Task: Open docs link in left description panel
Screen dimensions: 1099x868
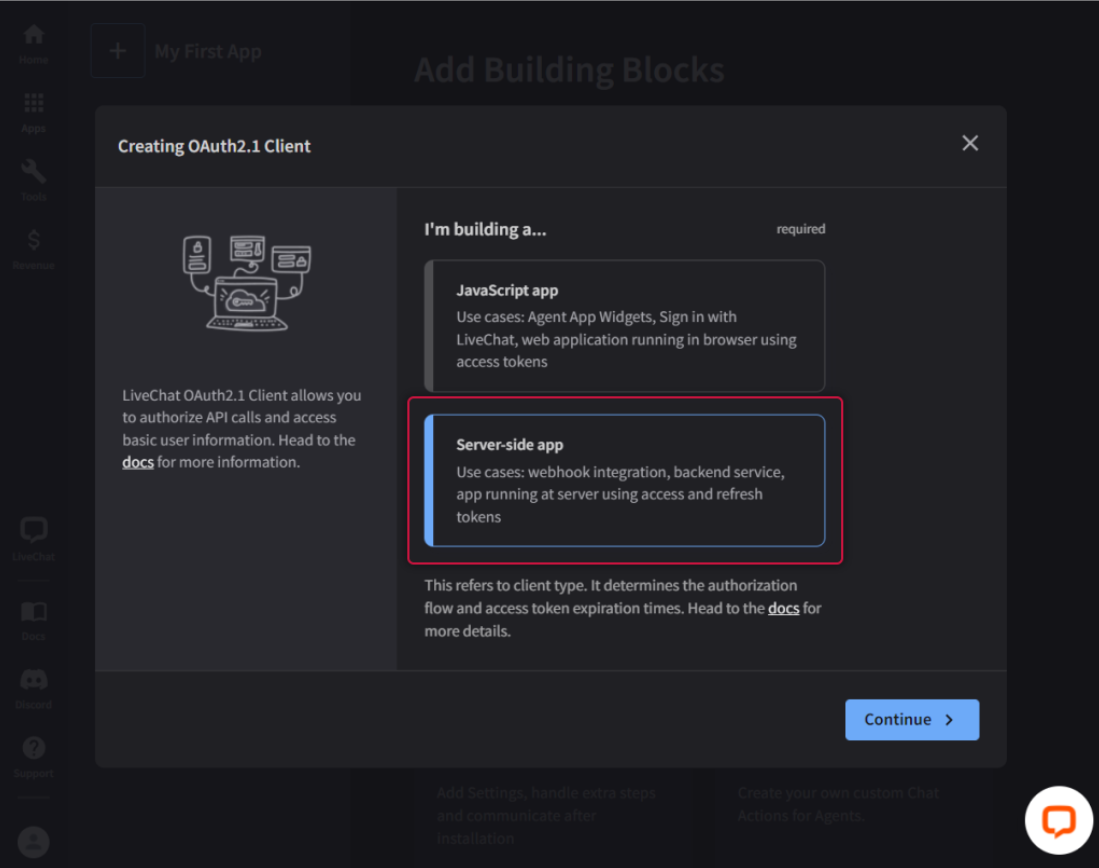Action: pos(138,462)
